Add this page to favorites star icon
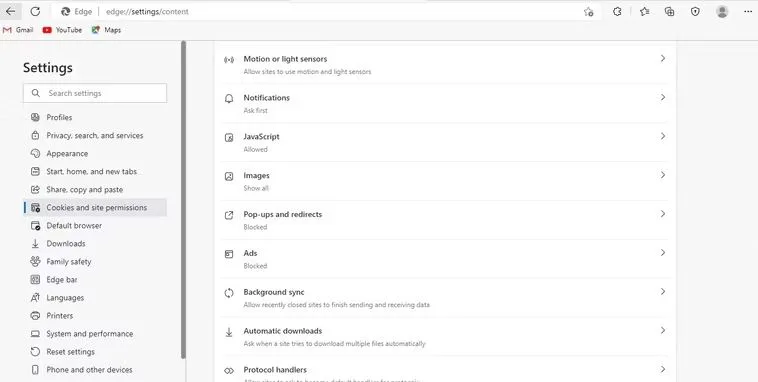 tap(588, 12)
